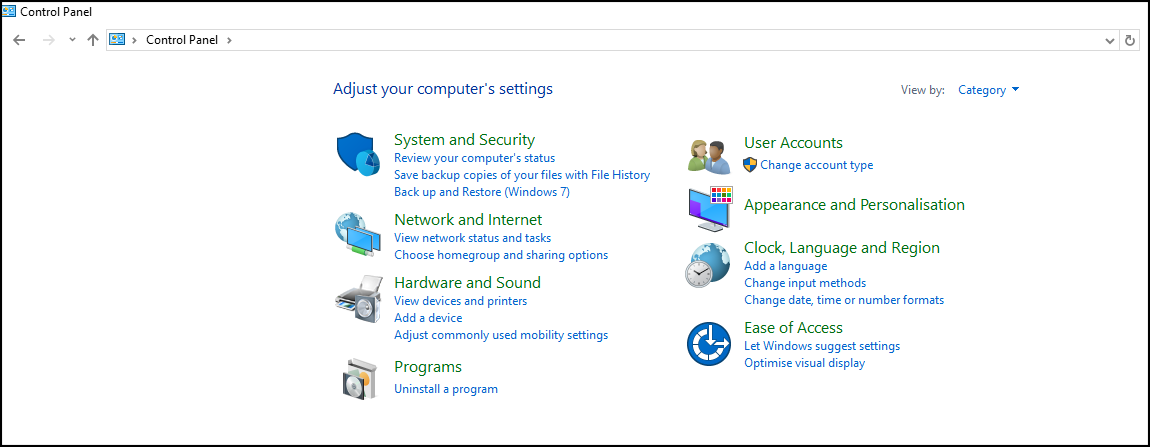This screenshot has width=1150, height=447.
Task: Open Hardware and Sound heading
Action: (467, 283)
